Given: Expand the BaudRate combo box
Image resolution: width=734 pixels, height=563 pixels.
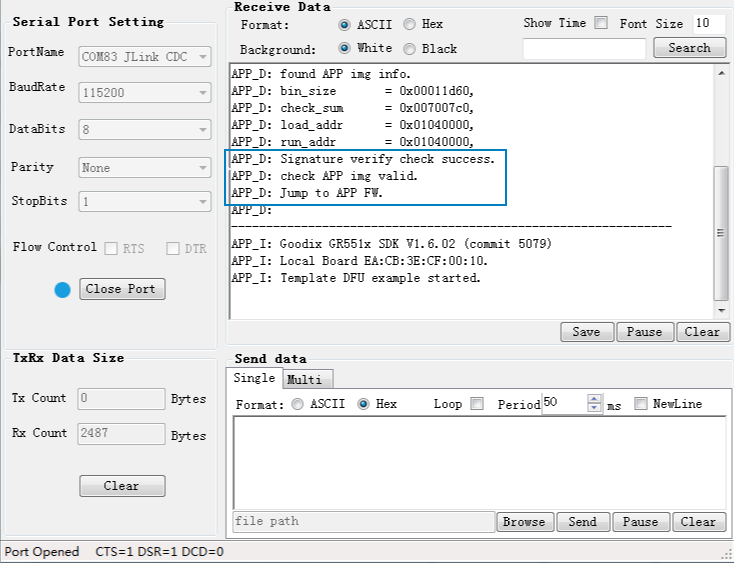Looking at the screenshot, I should (144, 93).
